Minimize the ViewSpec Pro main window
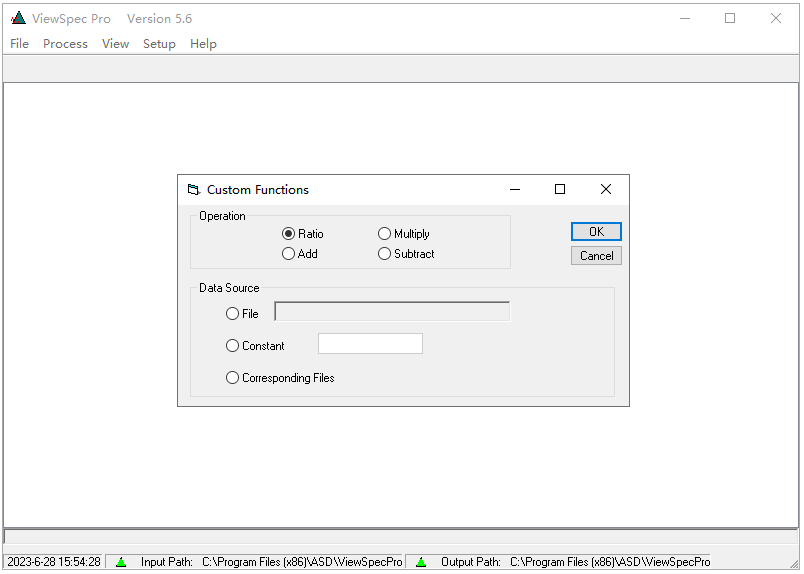This screenshot has width=804, height=574. (685, 18)
